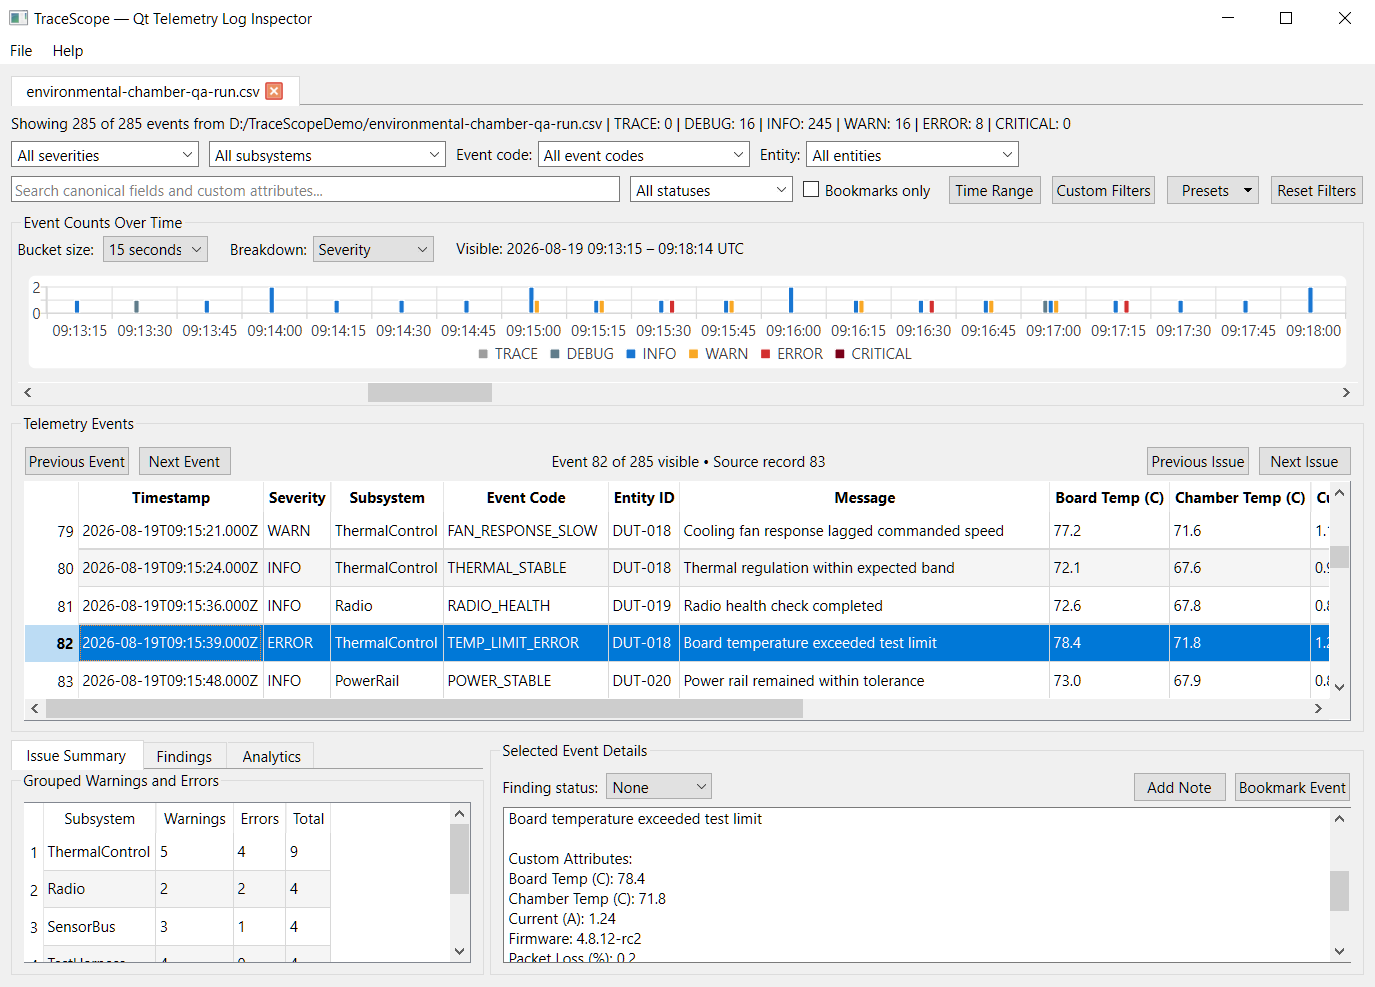1375x987 pixels.
Task: Set Finding status dropdown showing None
Action: [659, 787]
